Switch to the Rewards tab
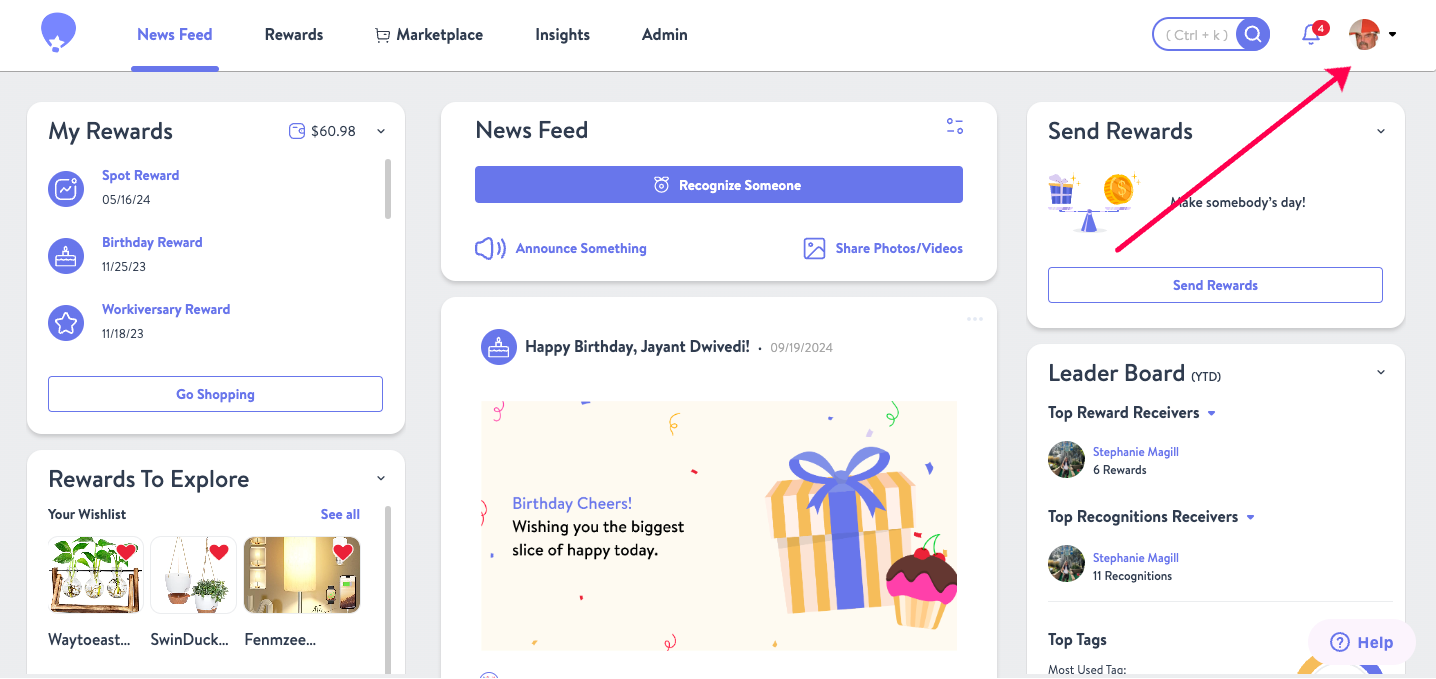The height and width of the screenshot is (679, 1436). 294,35
